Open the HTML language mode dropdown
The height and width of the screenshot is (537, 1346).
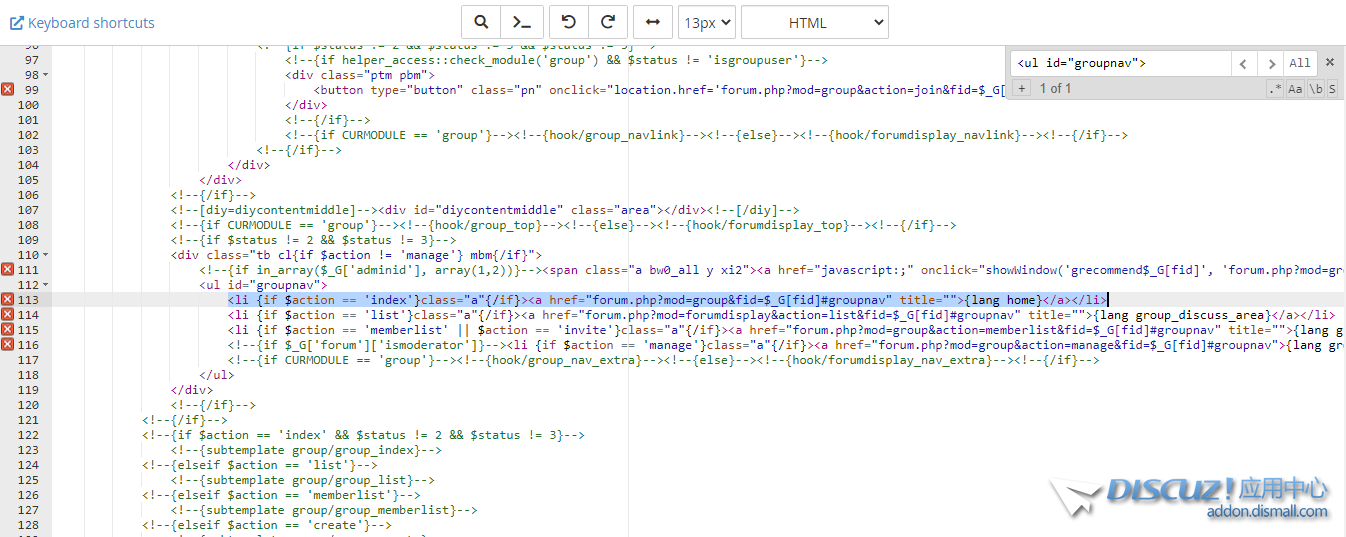point(814,22)
